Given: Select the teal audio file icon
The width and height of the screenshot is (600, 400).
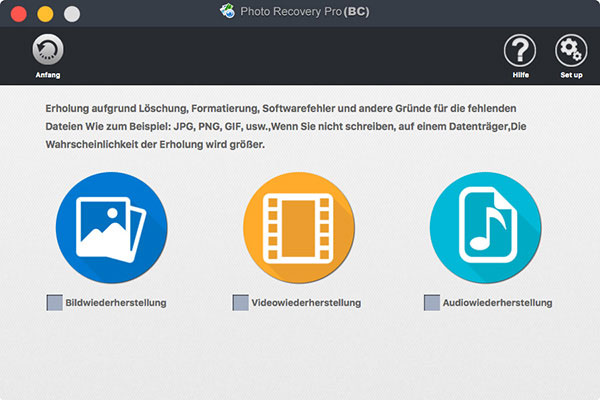Looking at the screenshot, I should tap(486, 228).
